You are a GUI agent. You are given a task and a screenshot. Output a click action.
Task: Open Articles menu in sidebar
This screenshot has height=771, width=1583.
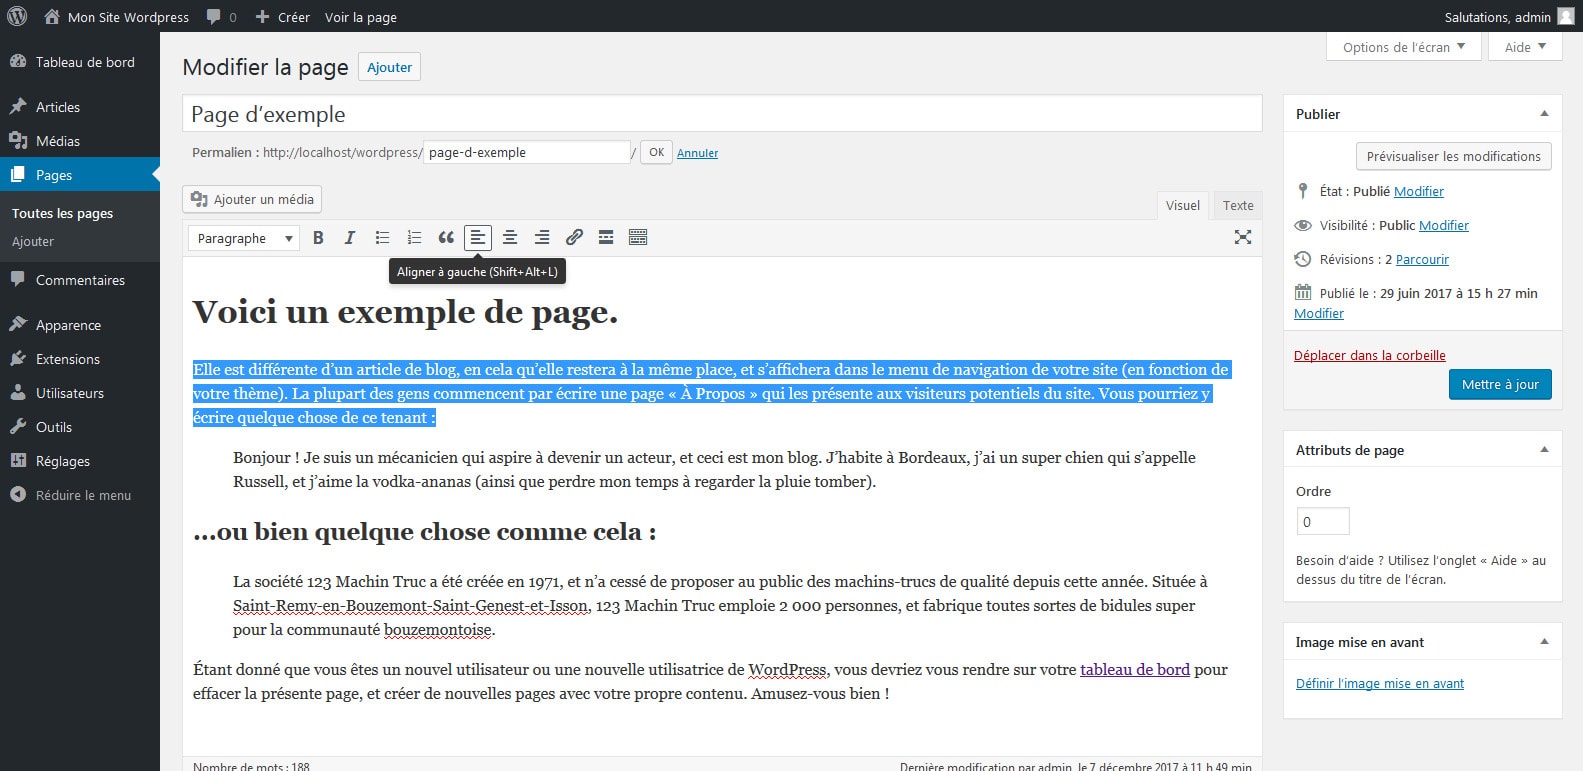pyautogui.click(x=80, y=107)
